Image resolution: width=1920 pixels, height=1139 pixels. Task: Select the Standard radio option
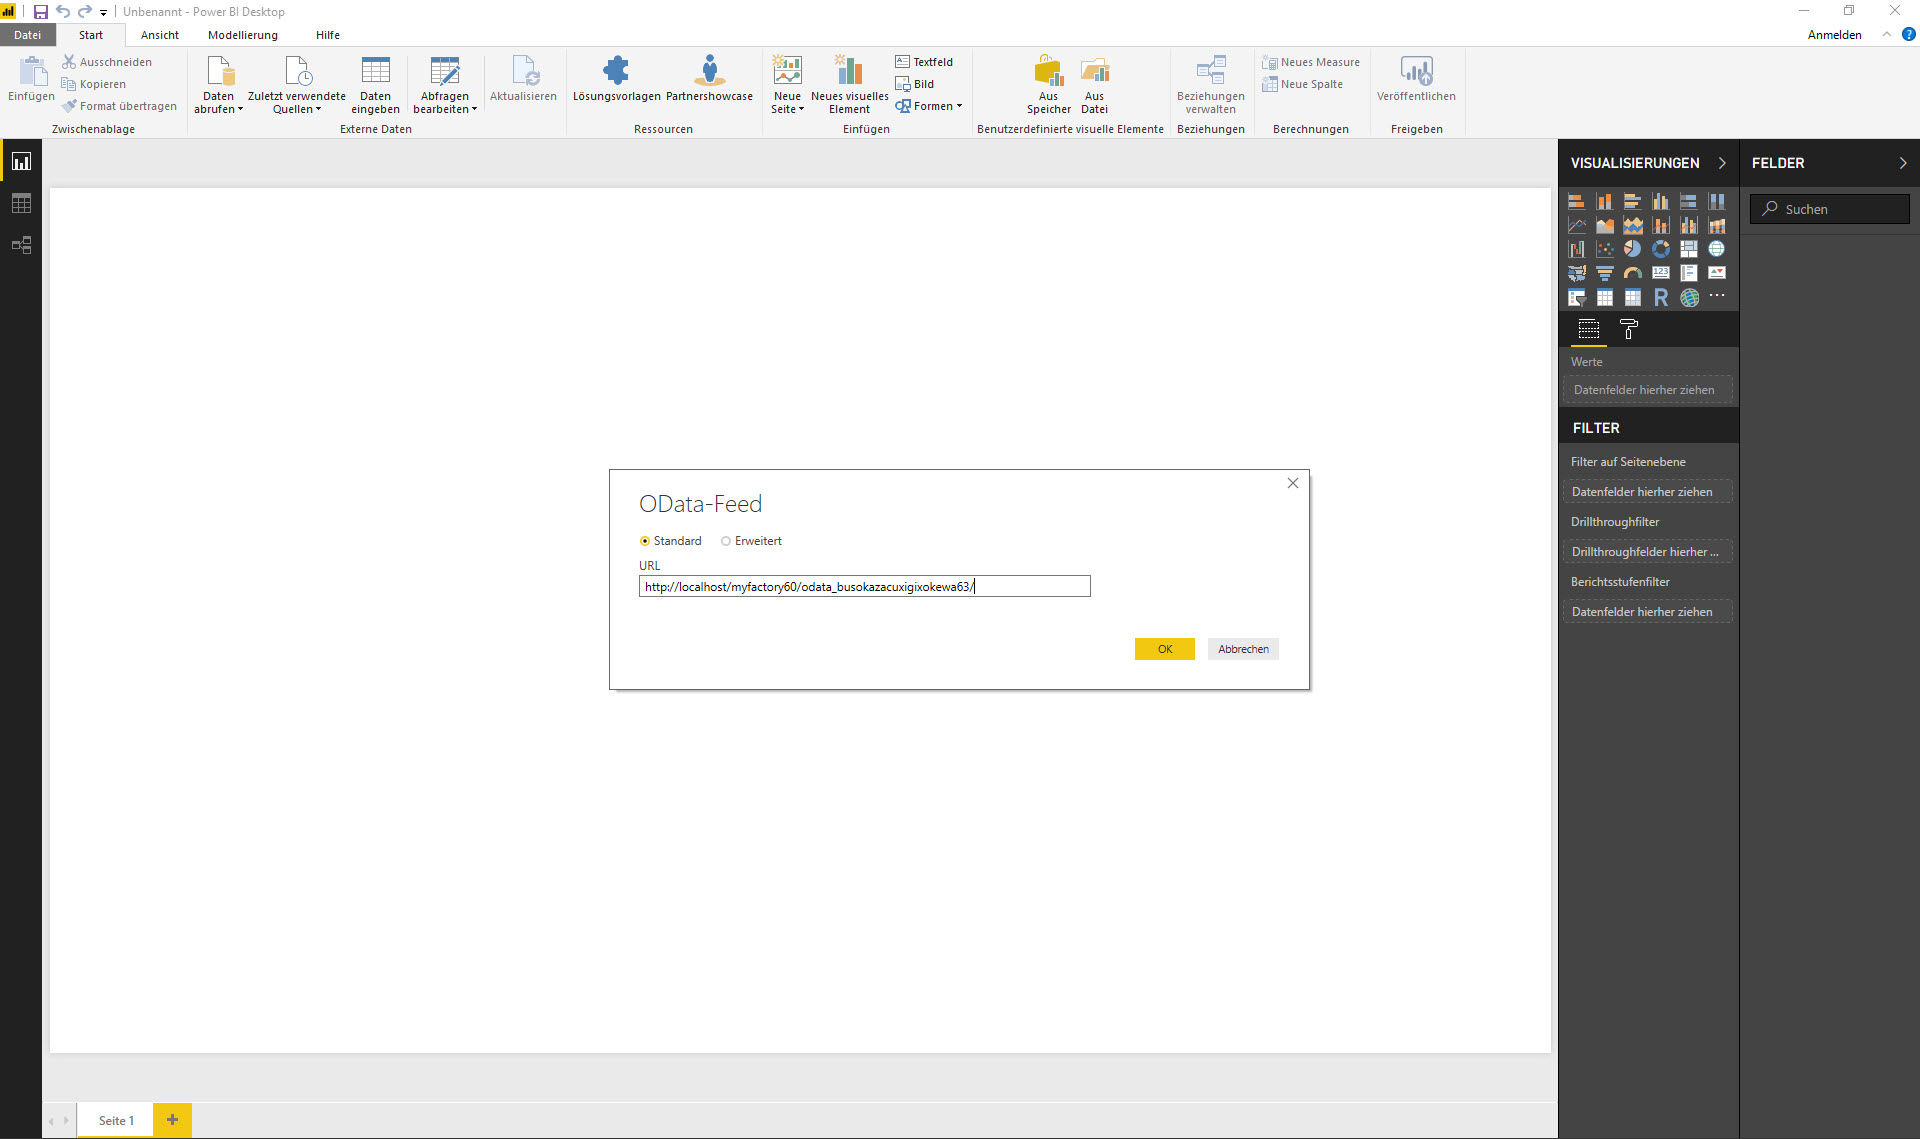click(x=645, y=541)
